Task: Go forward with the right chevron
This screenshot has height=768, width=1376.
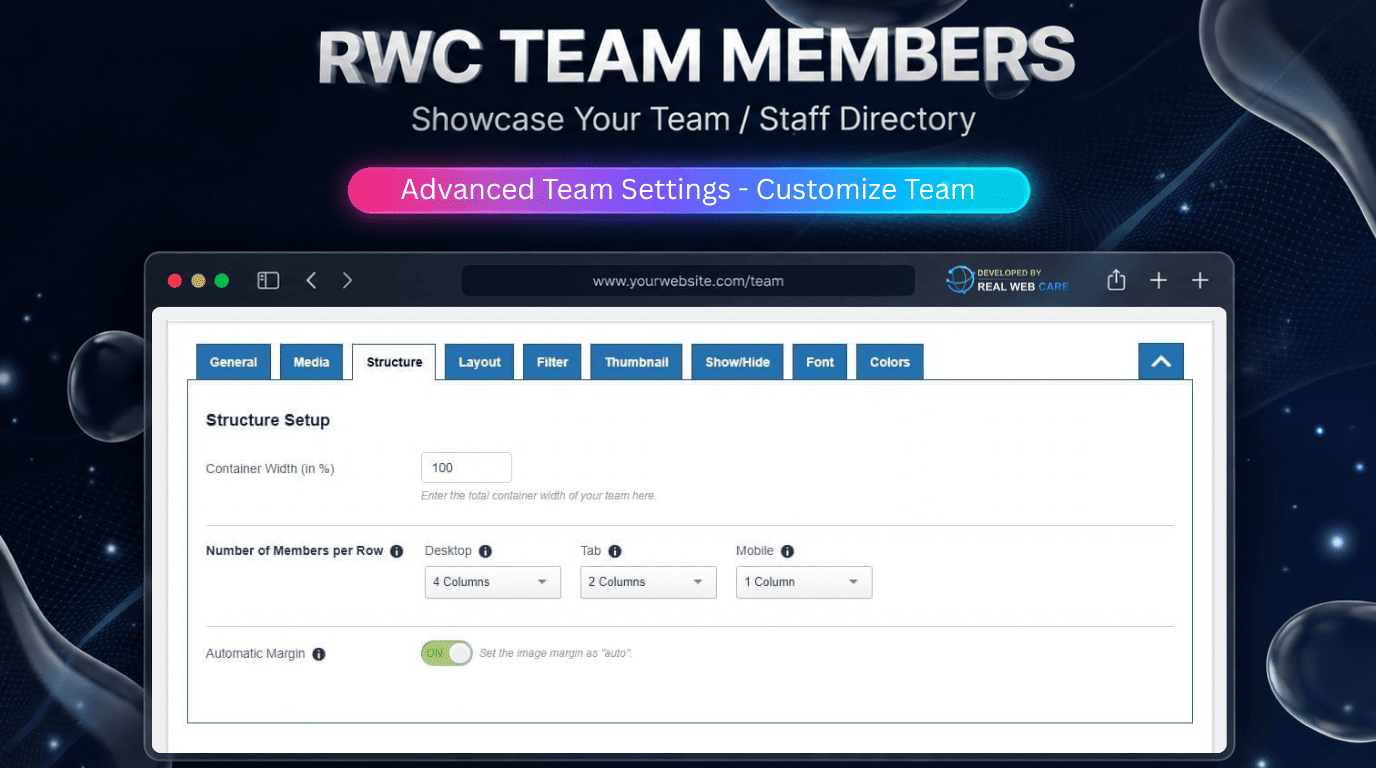Action: coord(347,281)
